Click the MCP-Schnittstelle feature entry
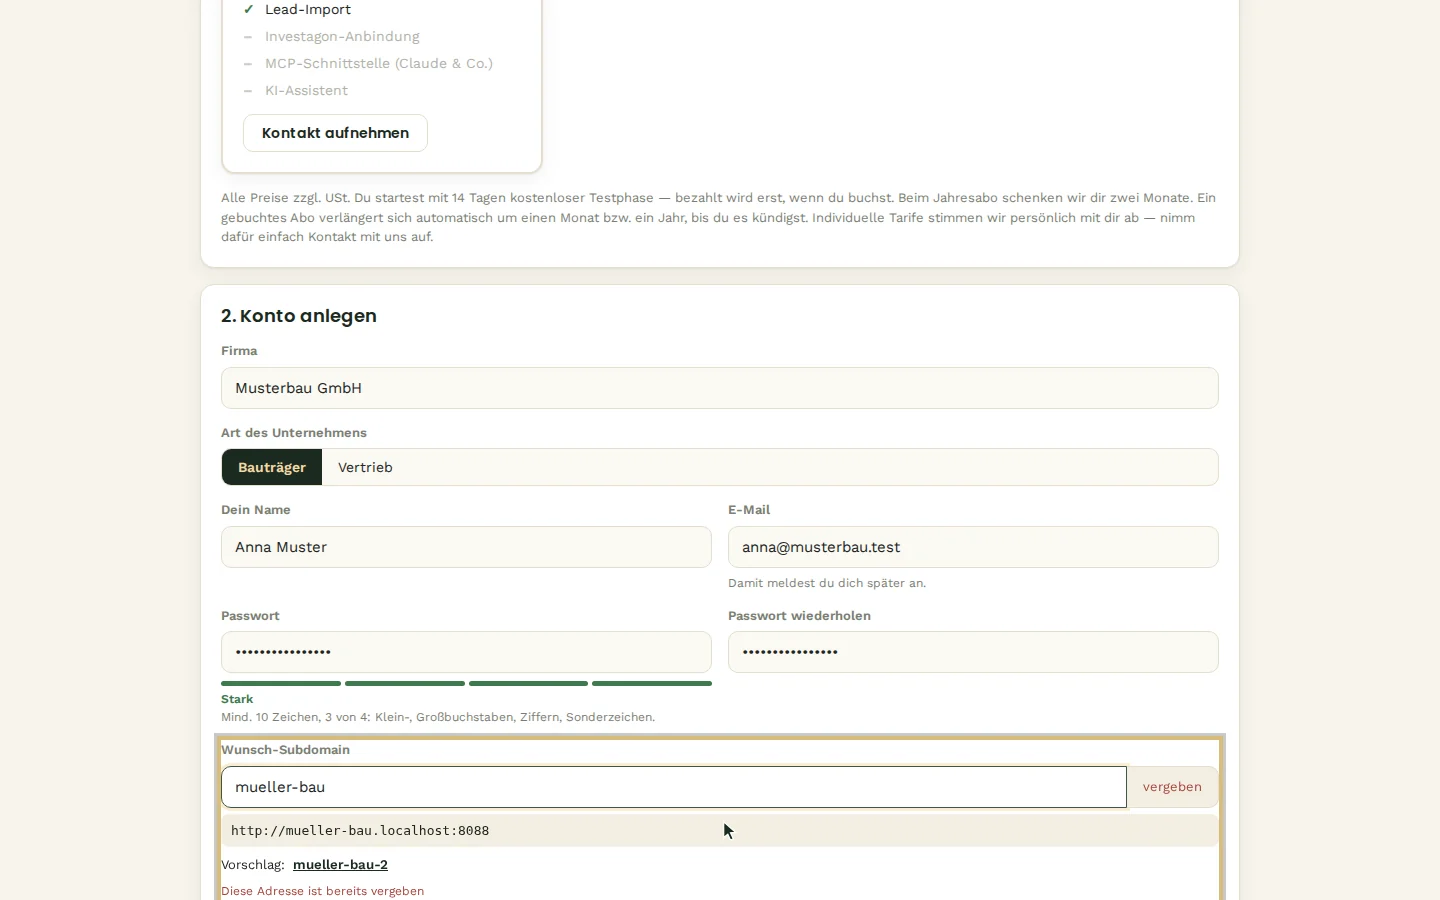The width and height of the screenshot is (1440, 900). coord(368,64)
